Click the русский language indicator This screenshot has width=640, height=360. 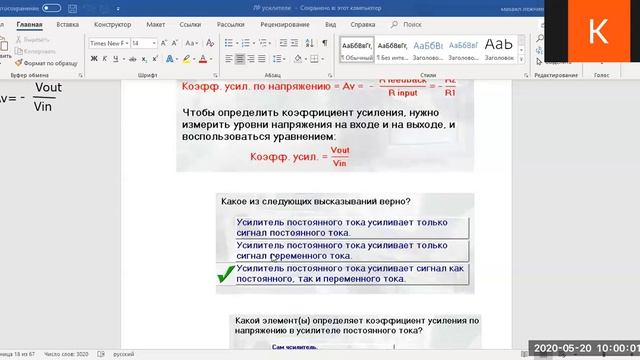point(124,354)
